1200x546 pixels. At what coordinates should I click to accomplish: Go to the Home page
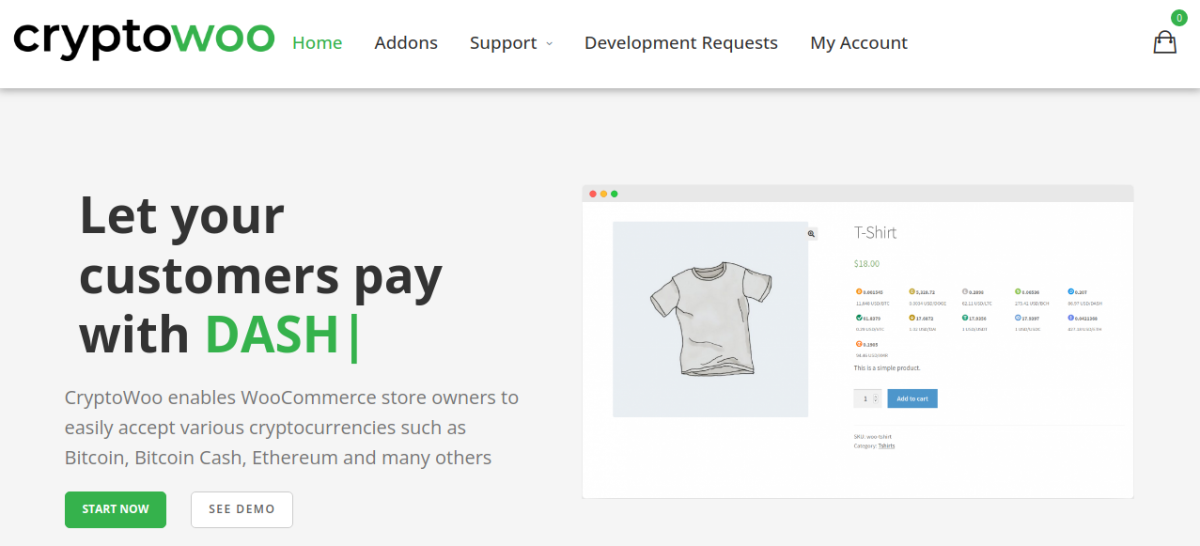tap(317, 43)
